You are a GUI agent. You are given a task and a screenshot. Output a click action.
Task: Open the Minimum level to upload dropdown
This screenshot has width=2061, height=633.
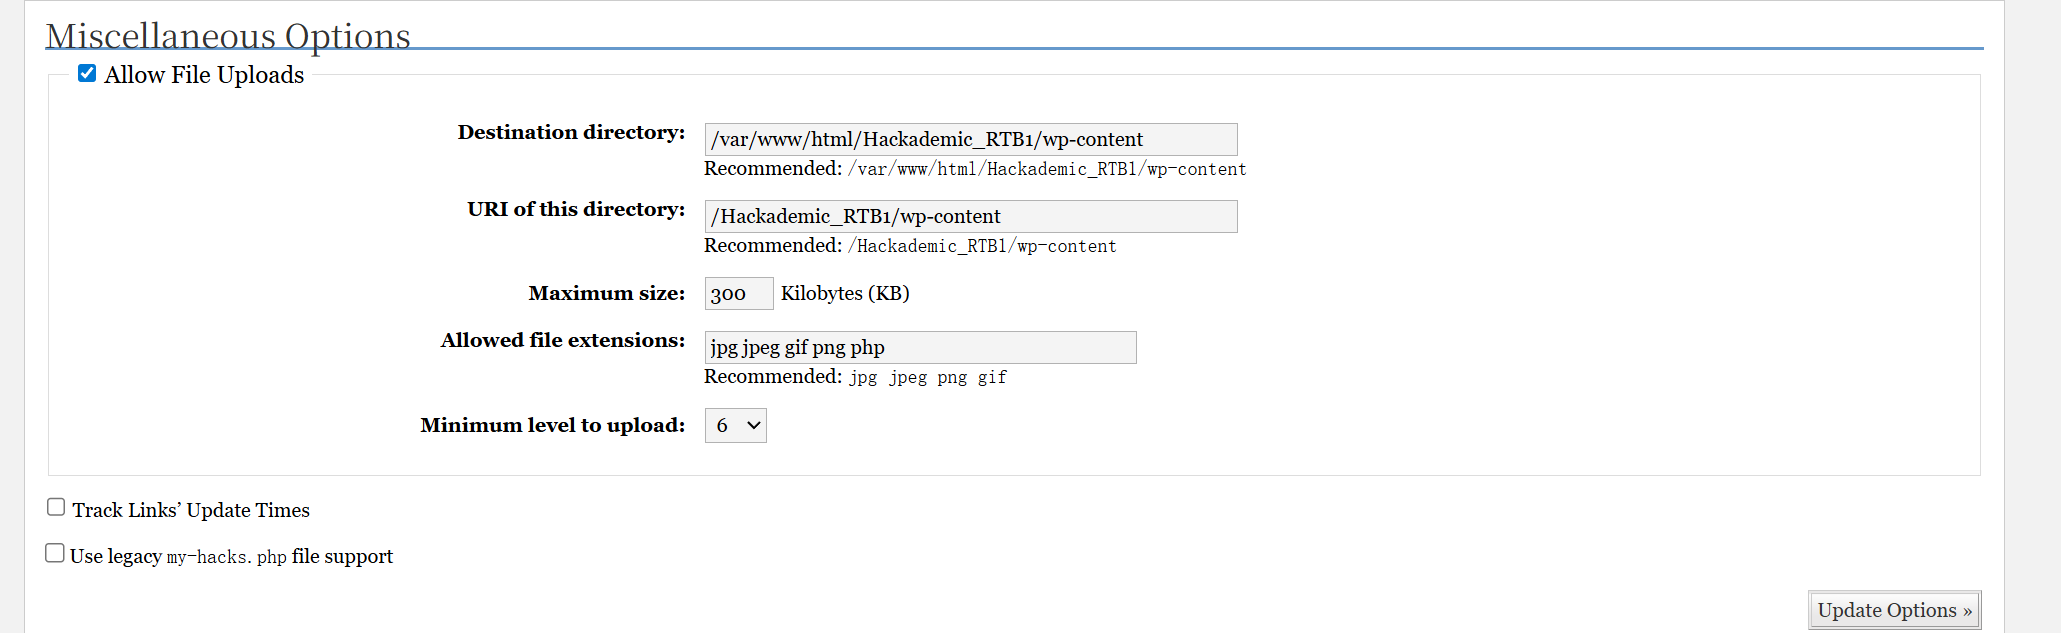[x=735, y=425]
